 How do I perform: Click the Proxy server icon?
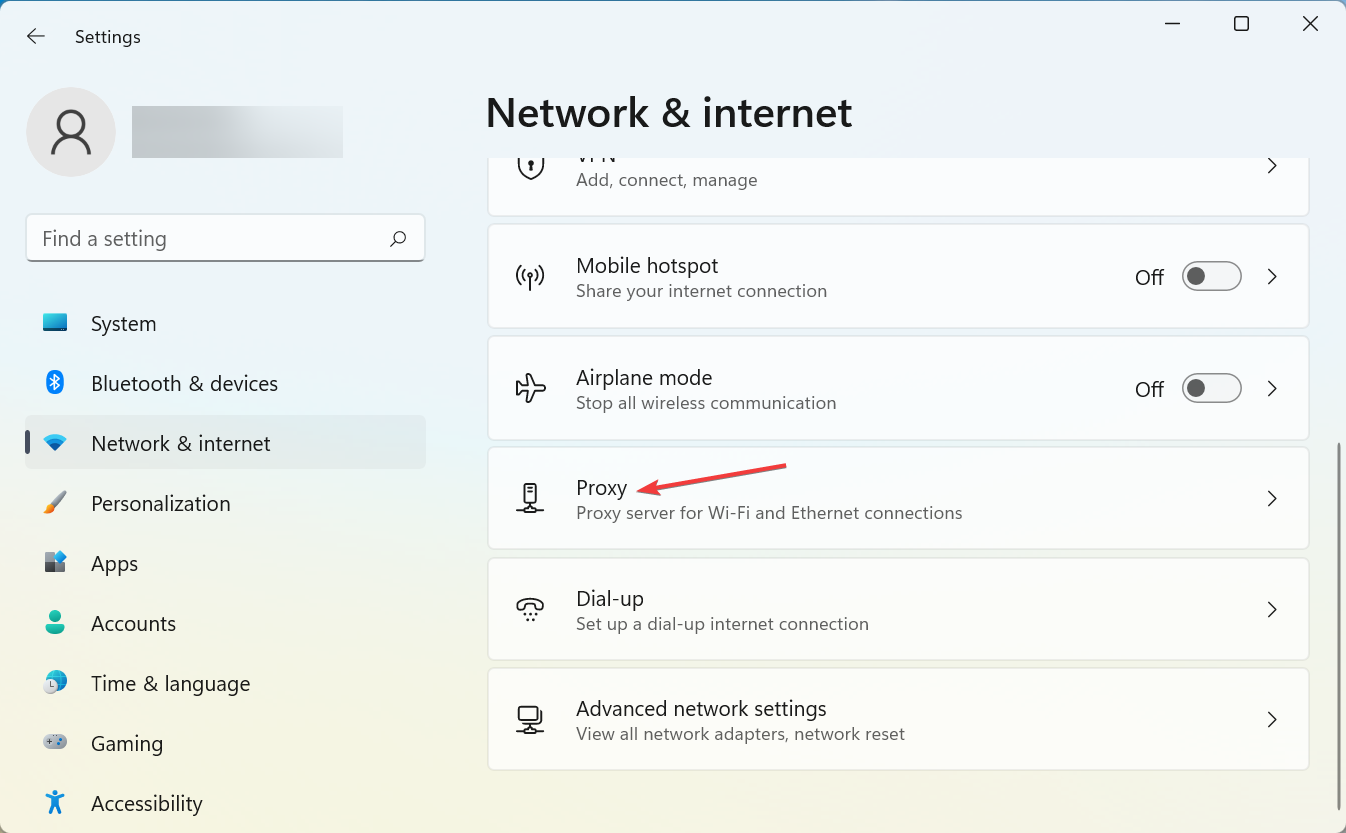[530, 498]
